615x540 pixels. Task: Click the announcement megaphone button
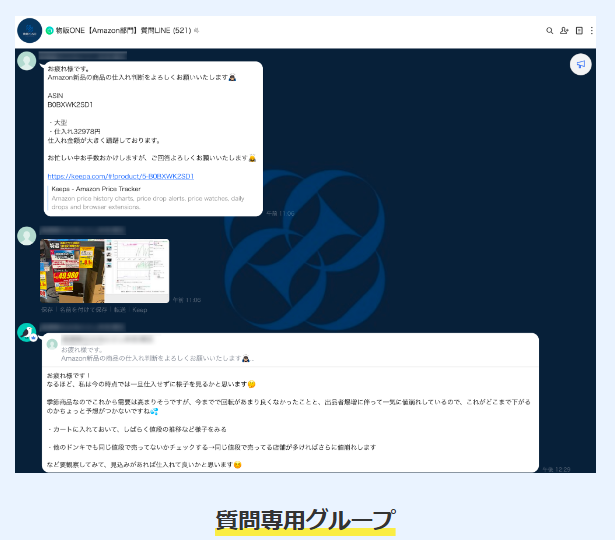[x=579, y=64]
